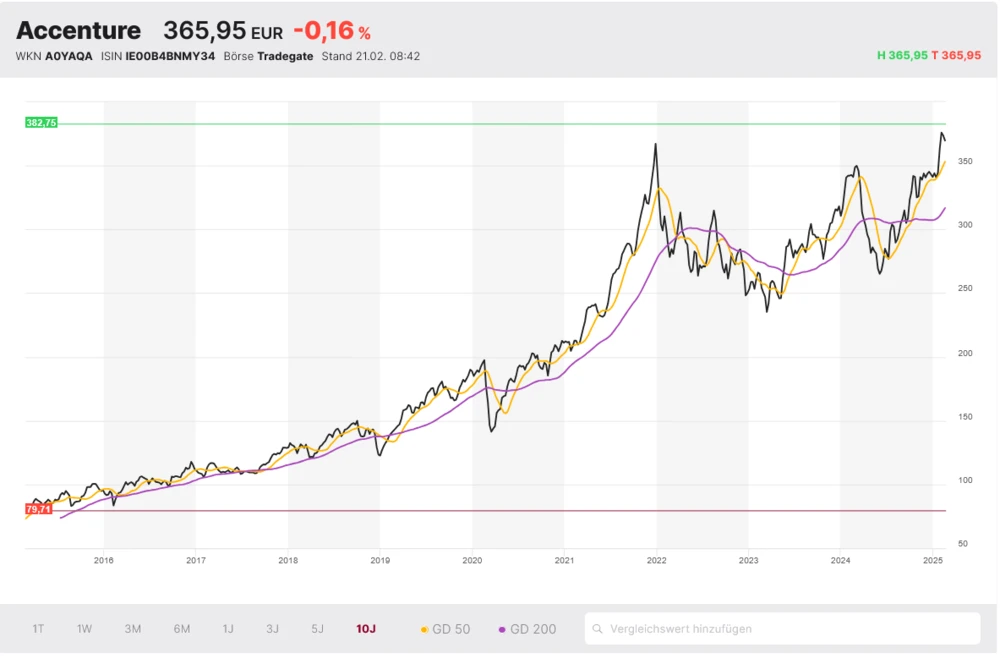Select the 3J chart period
This screenshot has width=1000, height=664.
(x=273, y=629)
